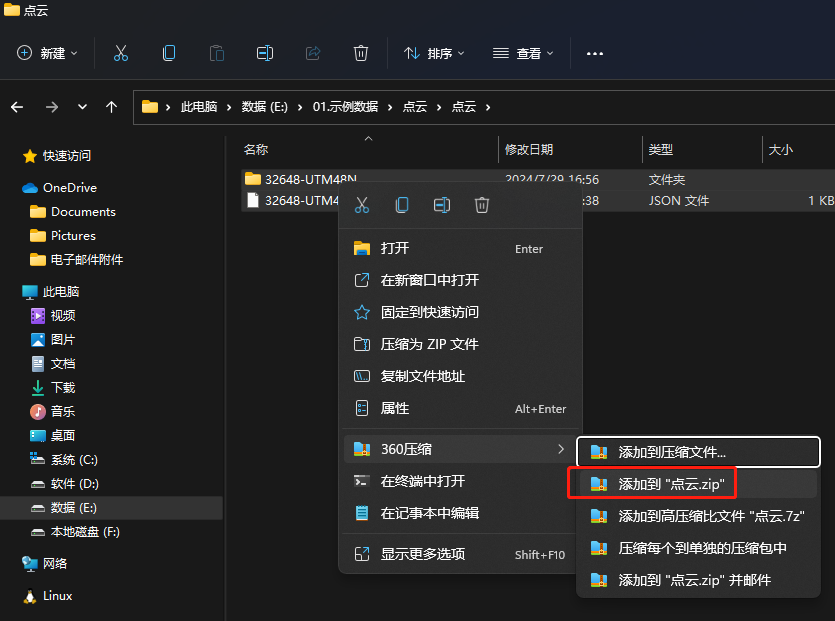Image resolution: width=835 pixels, height=621 pixels.
Task: Choose 压缩为 ZIP 文件 from context menu
Action: [x=429, y=344]
